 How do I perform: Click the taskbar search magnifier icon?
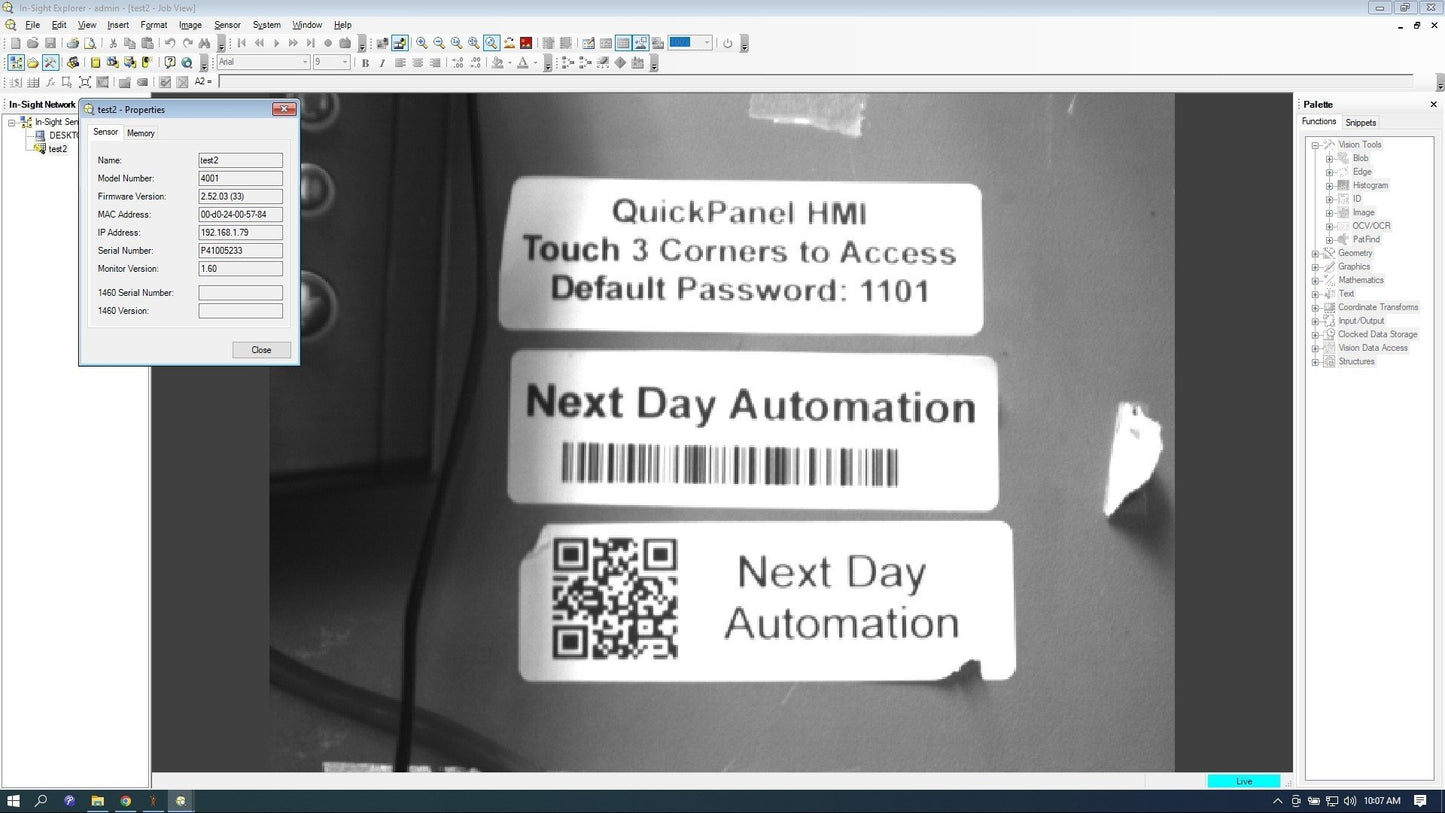41,801
